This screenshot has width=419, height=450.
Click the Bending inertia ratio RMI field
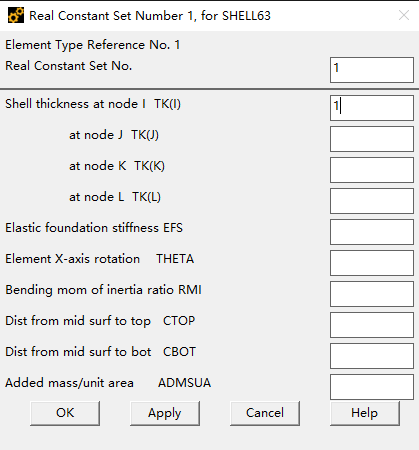pyautogui.click(x=372, y=294)
